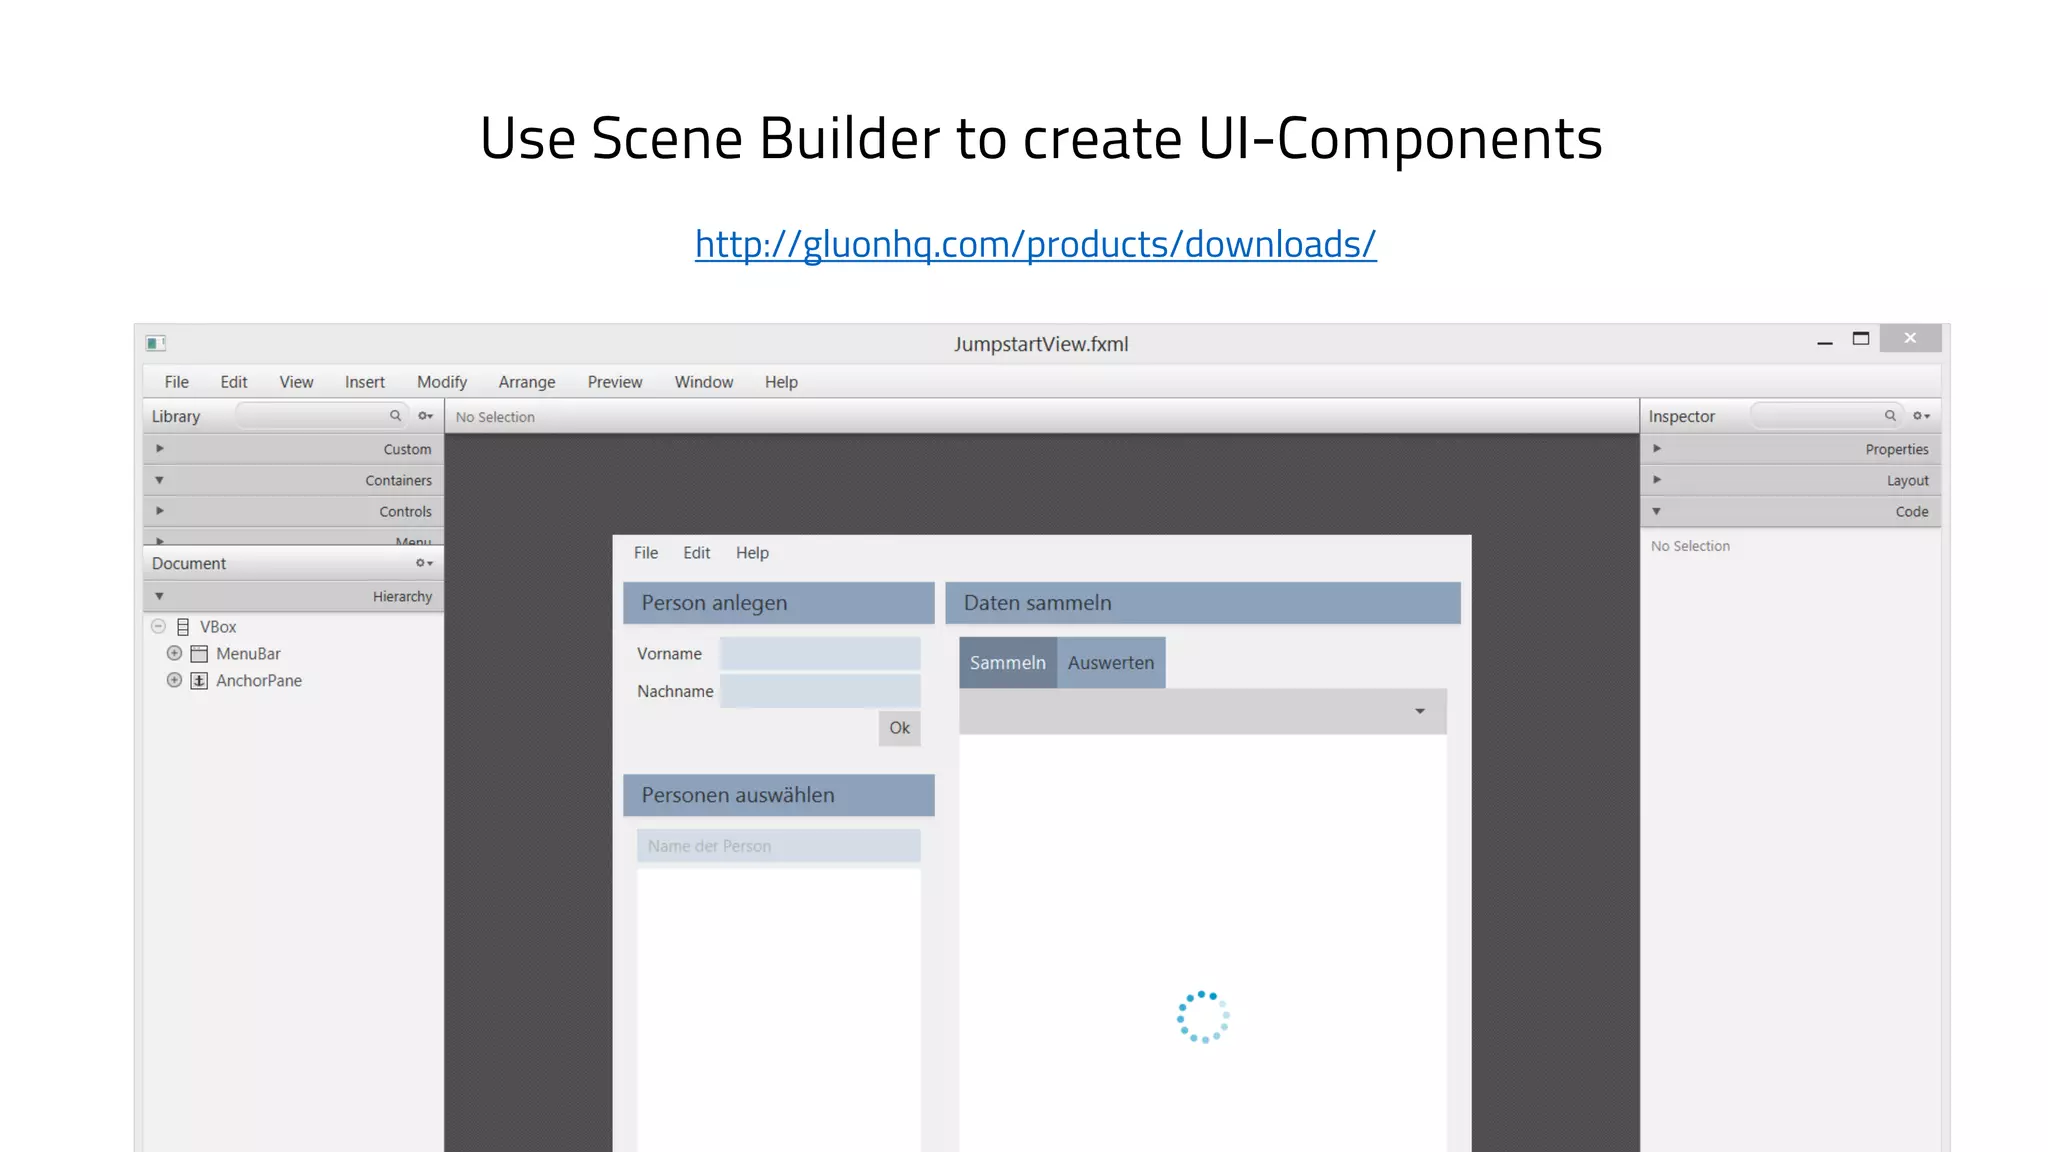Expand the MenuBar tree node
The width and height of the screenshot is (2048, 1152).
pyautogui.click(x=174, y=654)
